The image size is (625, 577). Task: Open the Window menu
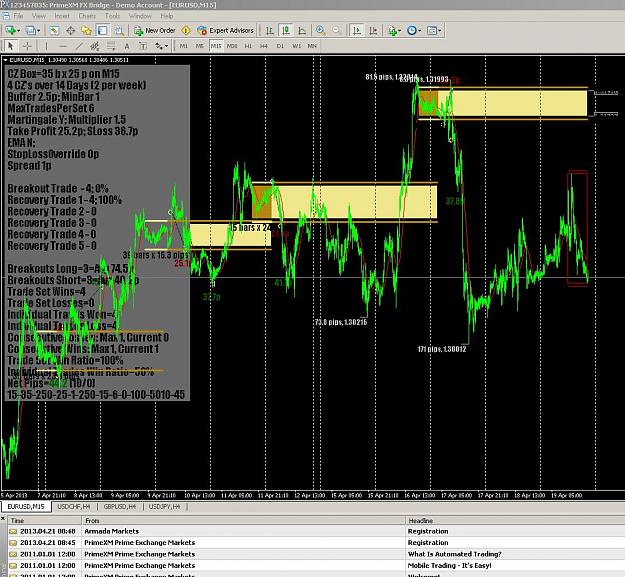[140, 16]
